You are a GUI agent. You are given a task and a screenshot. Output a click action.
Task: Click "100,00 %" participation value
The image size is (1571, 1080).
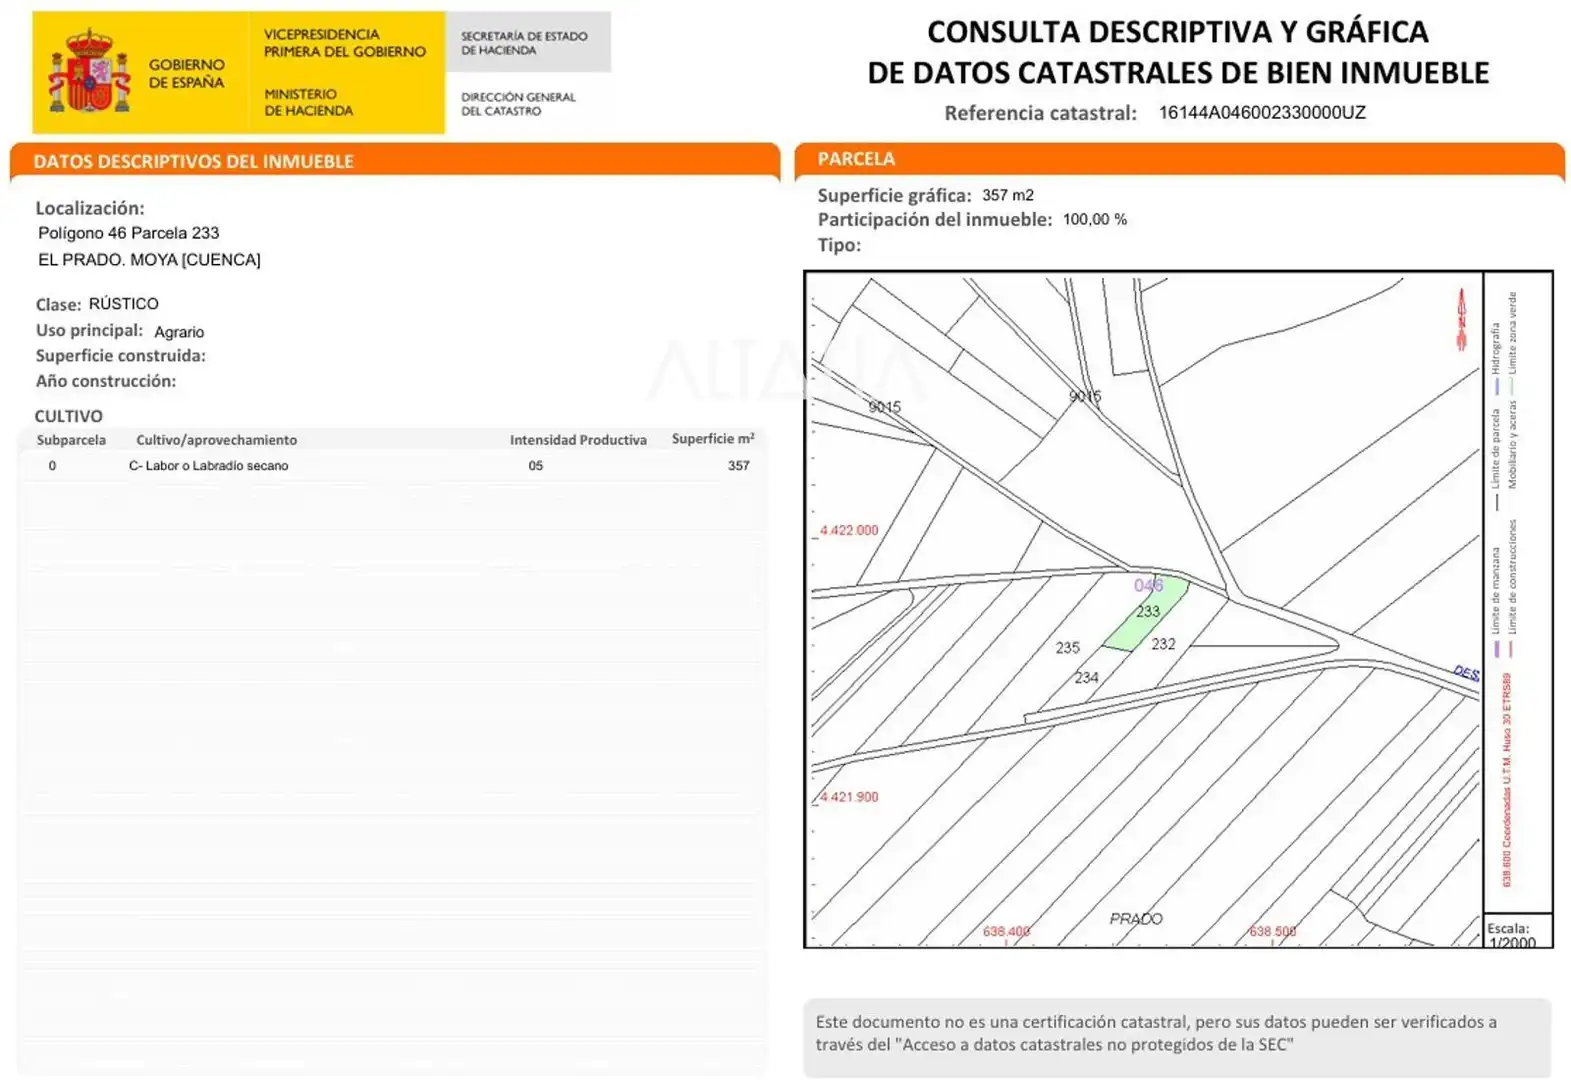pos(1095,219)
